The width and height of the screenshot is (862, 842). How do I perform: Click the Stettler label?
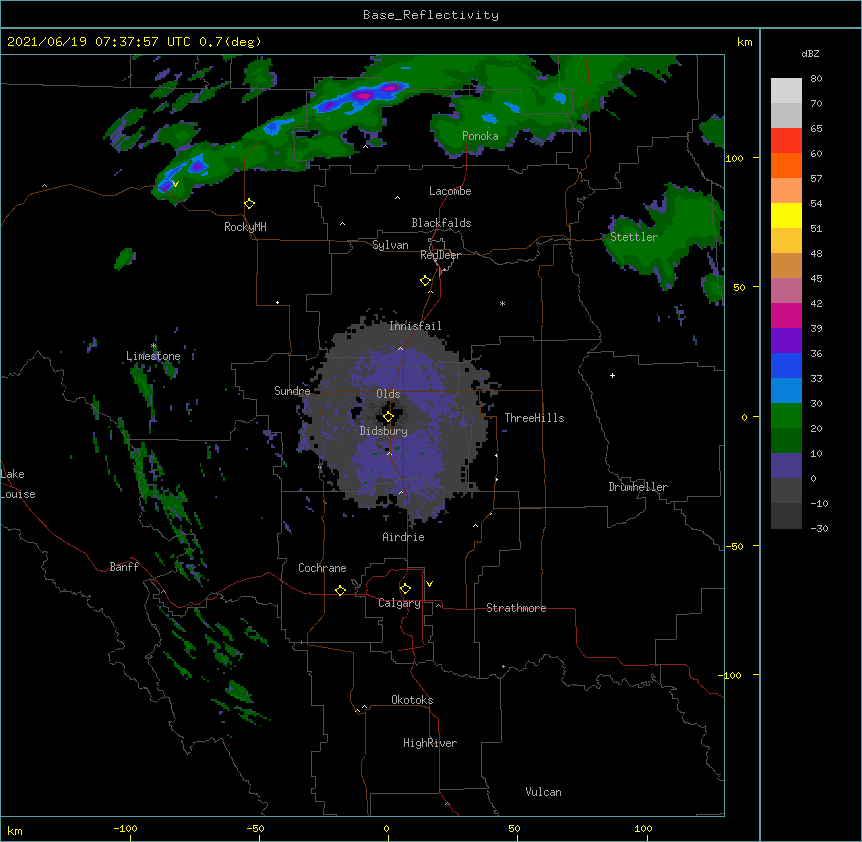click(x=634, y=237)
